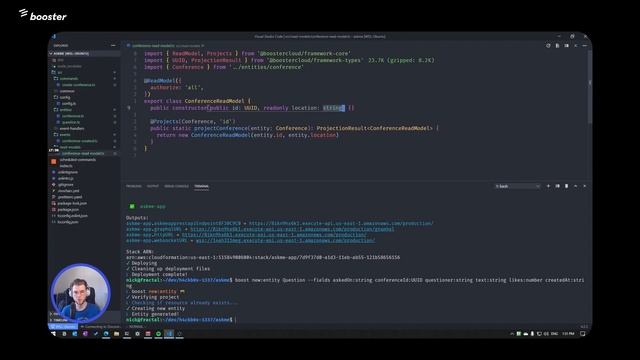
Task: Kill terminal with trash icon
Action: click(567, 186)
